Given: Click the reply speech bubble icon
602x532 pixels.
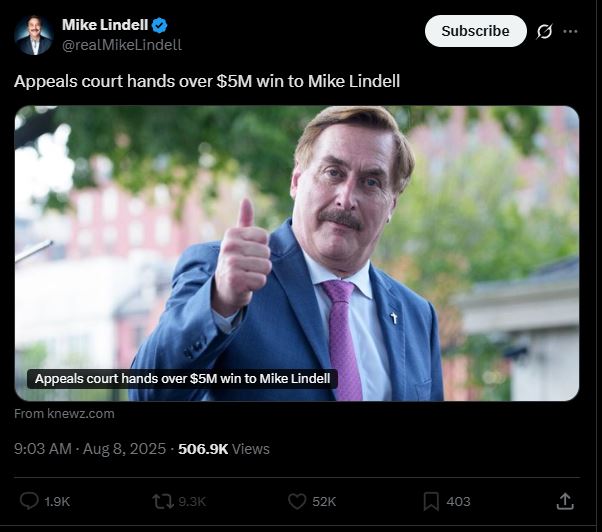Looking at the screenshot, I should pyautogui.click(x=29, y=501).
